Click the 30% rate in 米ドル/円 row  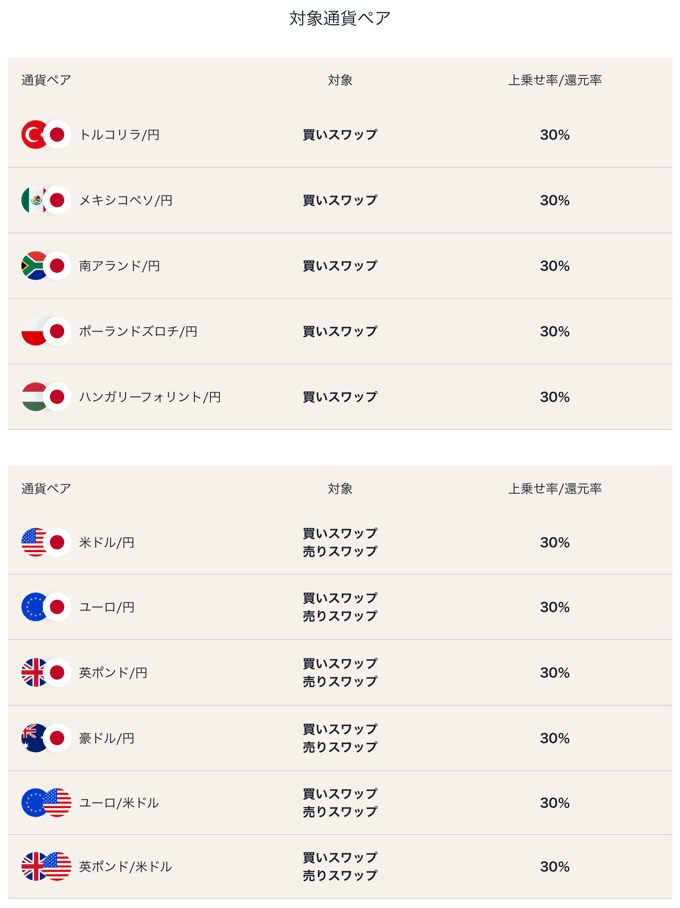pyautogui.click(x=555, y=543)
